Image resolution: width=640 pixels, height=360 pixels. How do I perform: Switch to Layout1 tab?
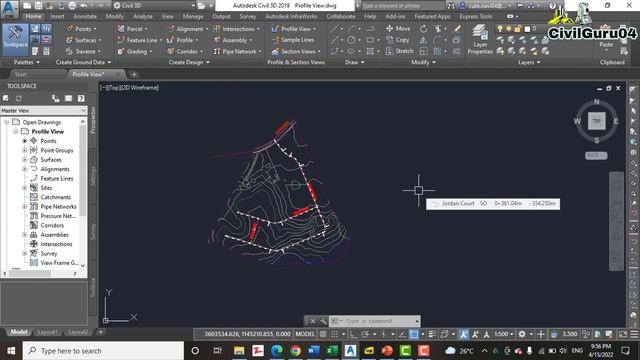pyautogui.click(x=47, y=332)
